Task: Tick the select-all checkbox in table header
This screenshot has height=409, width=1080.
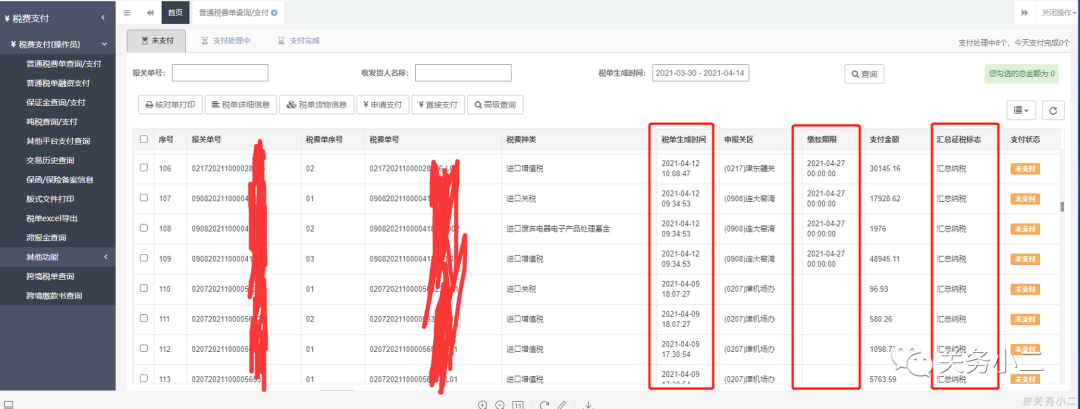Action: [x=143, y=138]
